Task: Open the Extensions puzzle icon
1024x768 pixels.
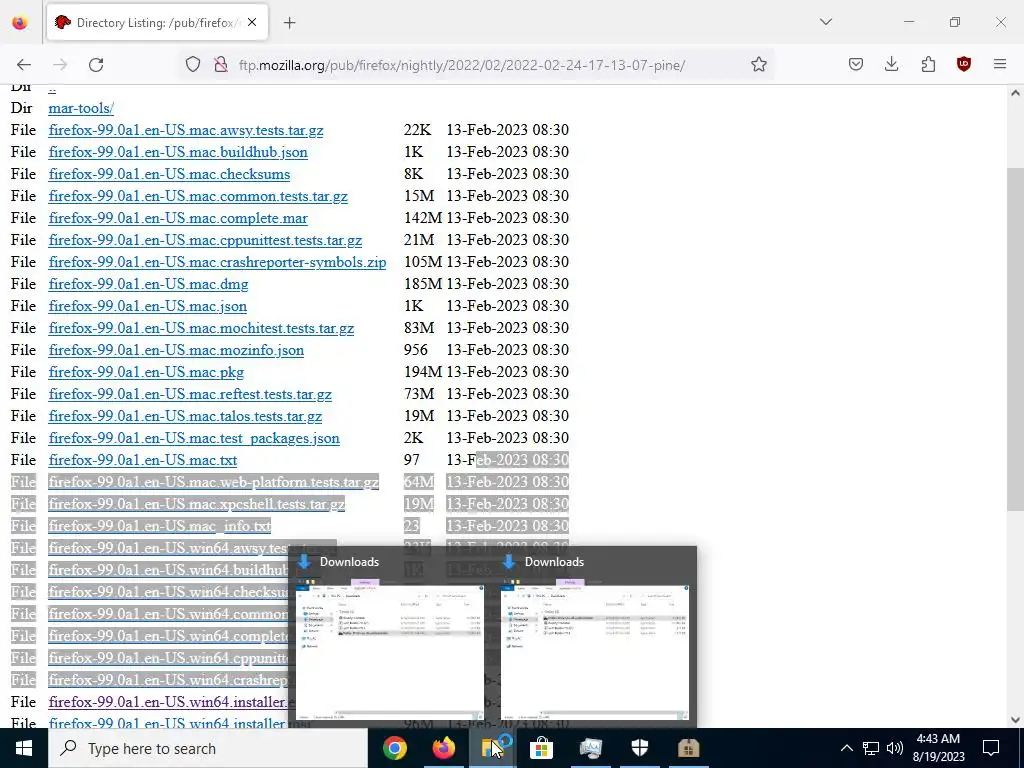Action: click(x=928, y=64)
